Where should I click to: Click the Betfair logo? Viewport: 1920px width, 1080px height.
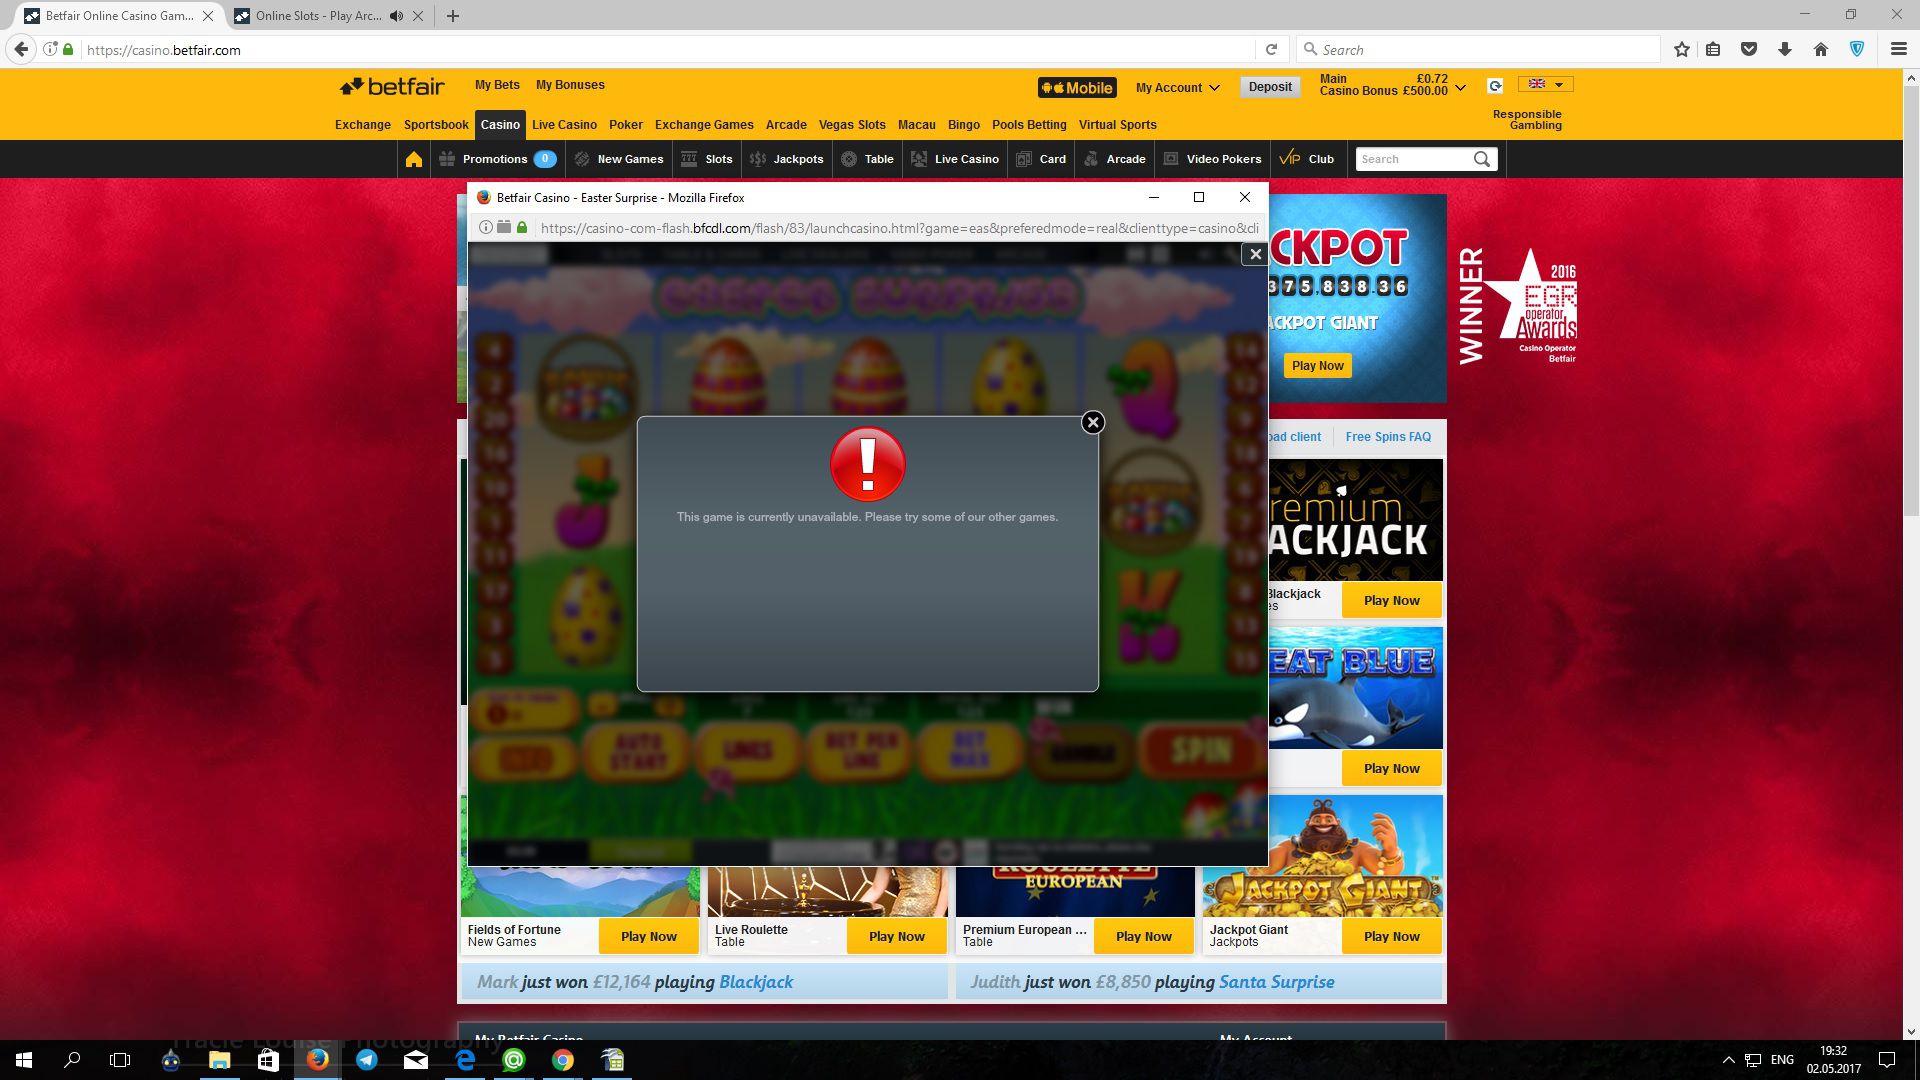click(392, 87)
